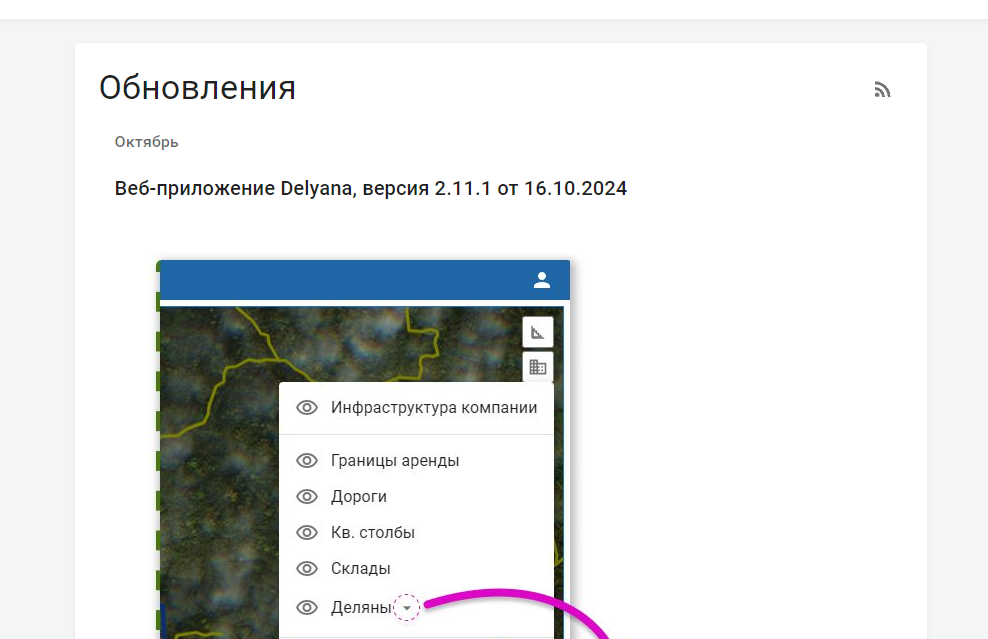
Task: Toggle visibility of Деляны layer
Action: (x=307, y=607)
